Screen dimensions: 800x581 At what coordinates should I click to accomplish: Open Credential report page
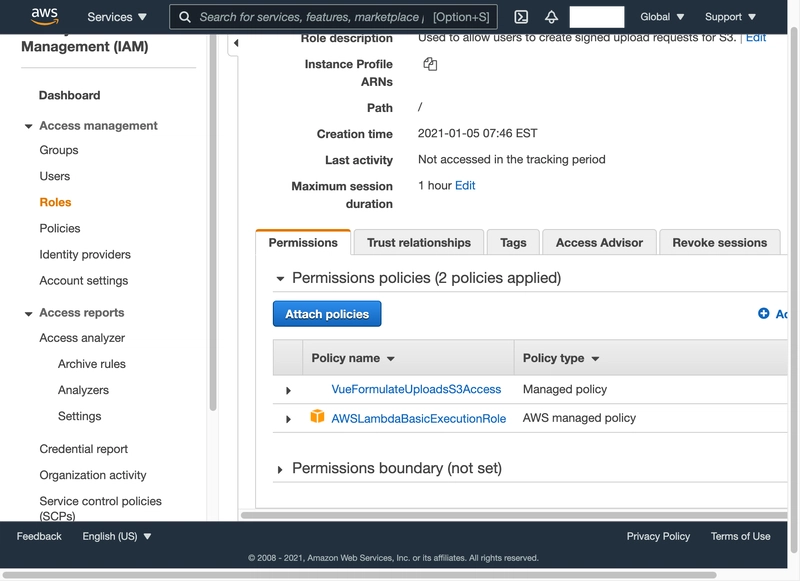pos(84,449)
